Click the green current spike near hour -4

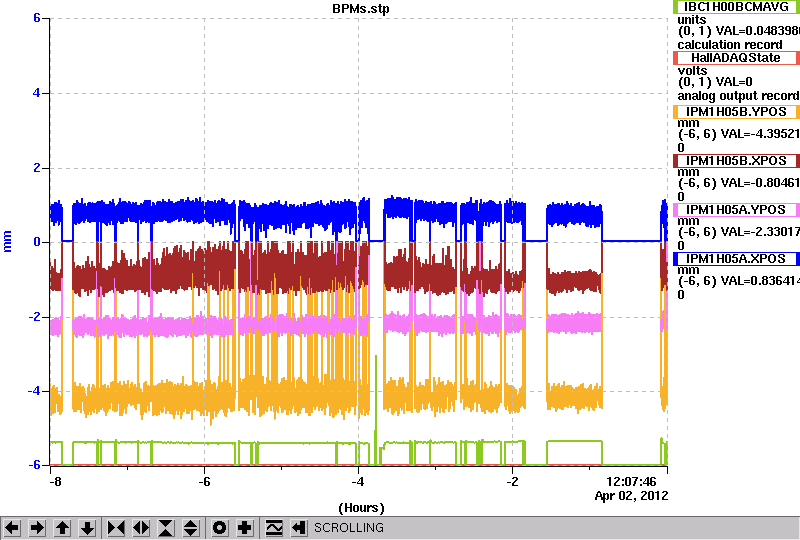pos(376,408)
